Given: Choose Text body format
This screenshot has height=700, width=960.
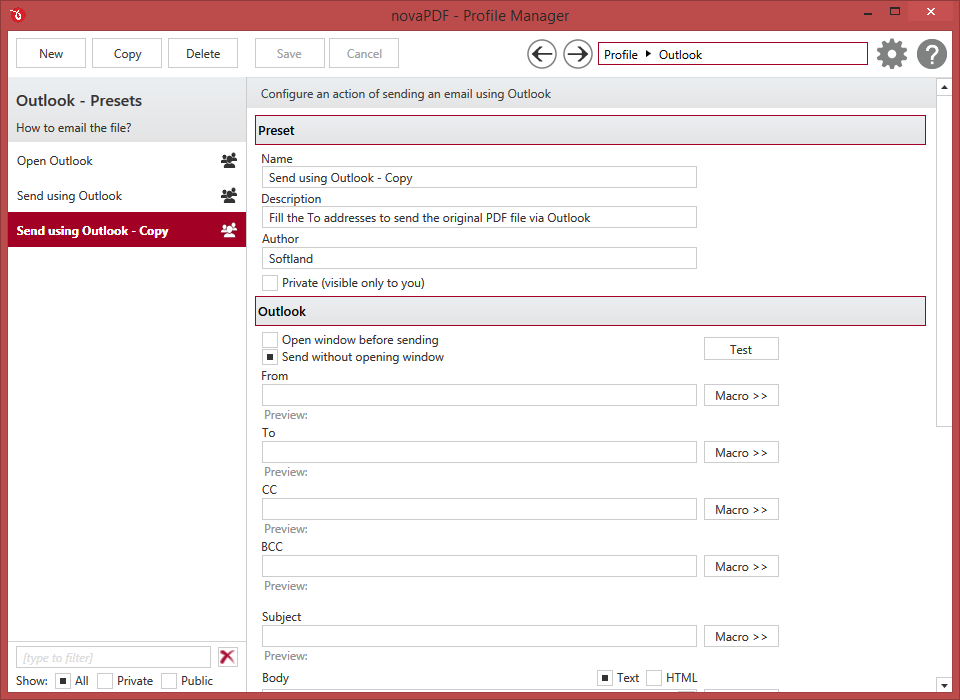Looking at the screenshot, I should click(604, 678).
